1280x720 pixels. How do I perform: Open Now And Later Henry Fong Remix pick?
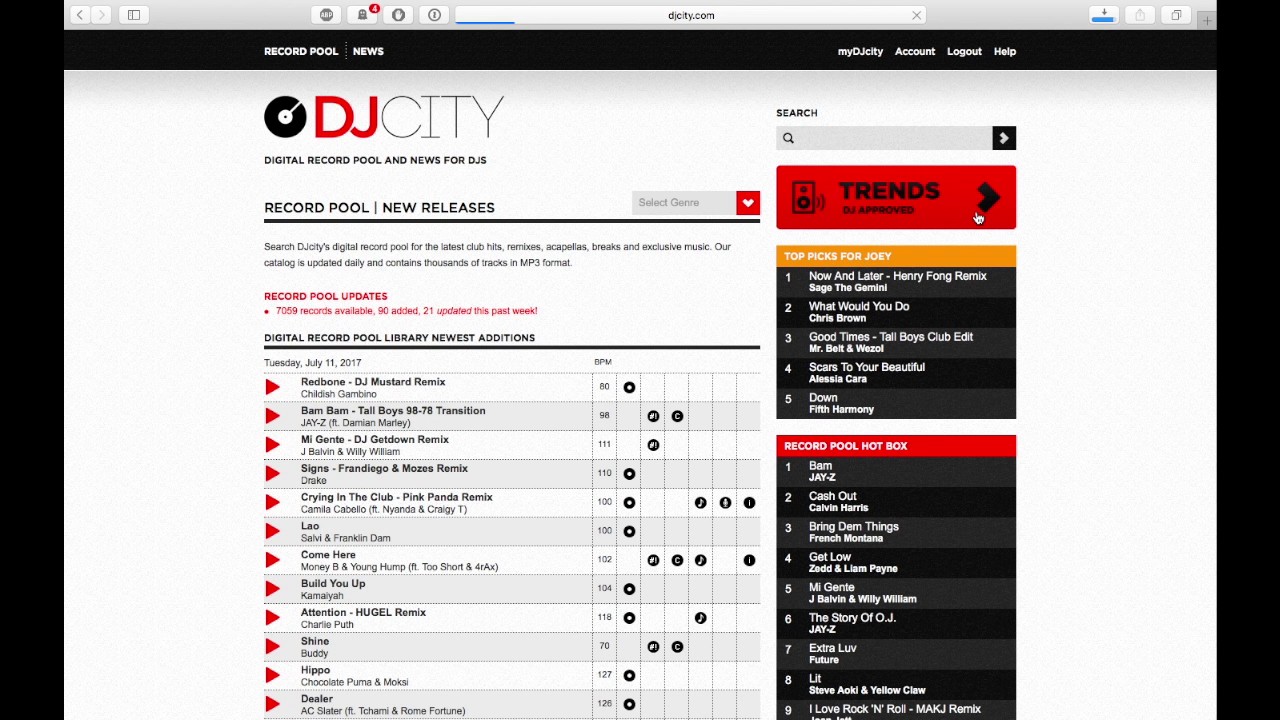(897, 276)
